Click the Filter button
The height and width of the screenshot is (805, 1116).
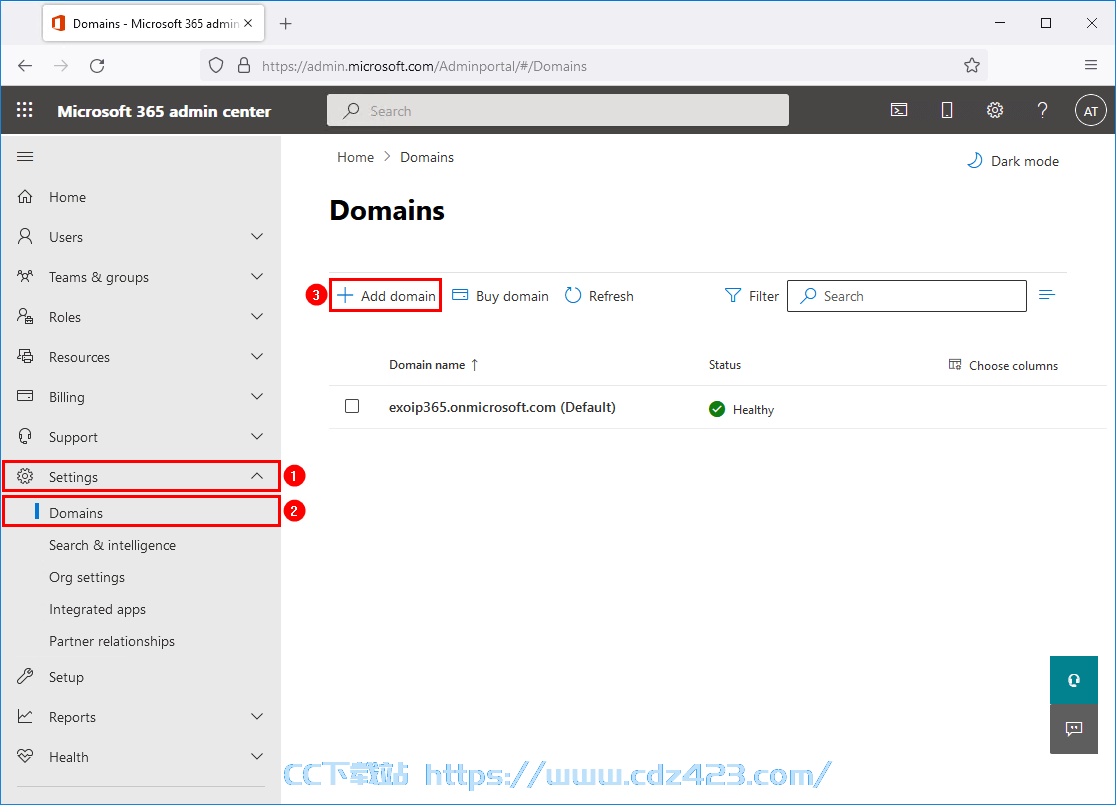[752, 295]
